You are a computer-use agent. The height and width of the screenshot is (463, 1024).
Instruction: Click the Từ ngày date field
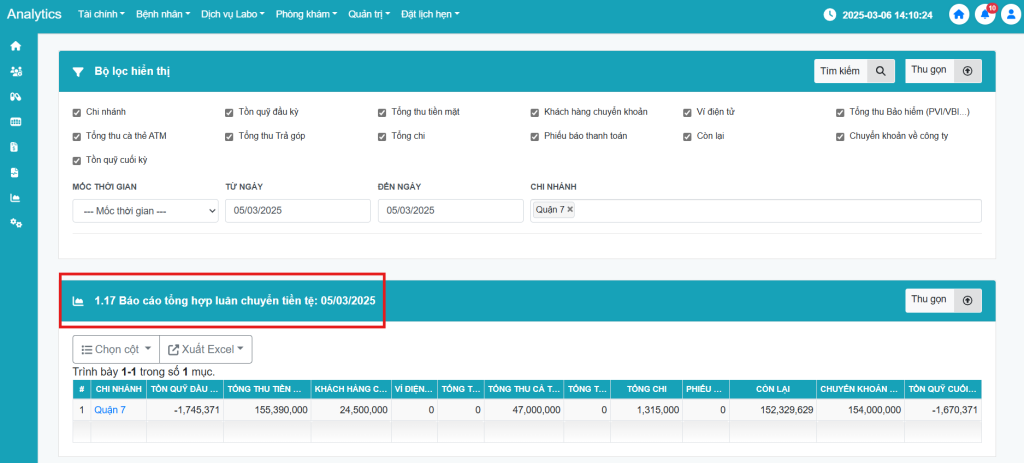coord(297,211)
